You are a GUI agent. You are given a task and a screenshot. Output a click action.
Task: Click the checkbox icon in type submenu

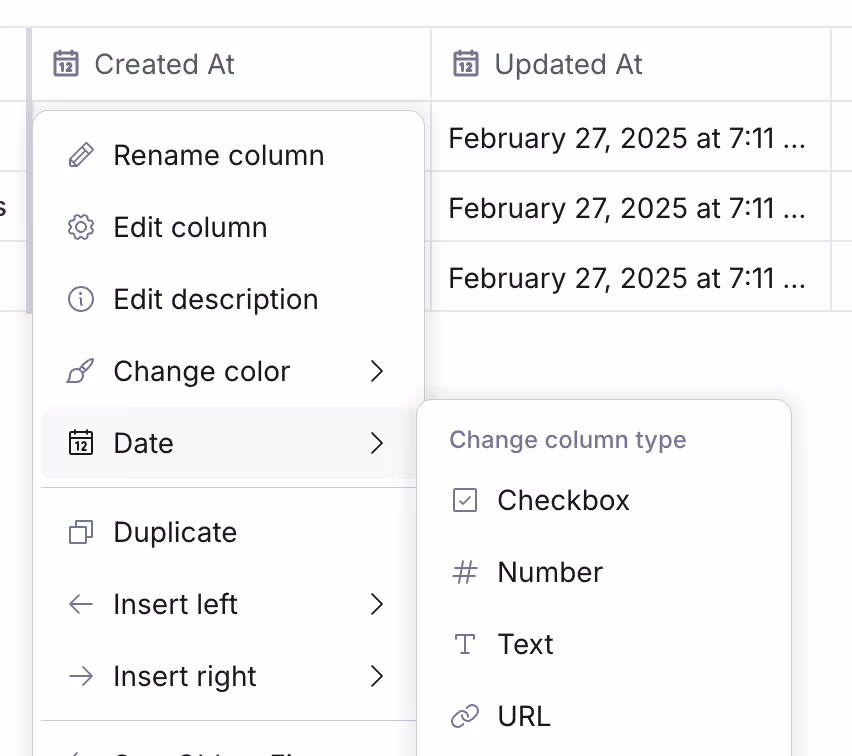(465, 500)
